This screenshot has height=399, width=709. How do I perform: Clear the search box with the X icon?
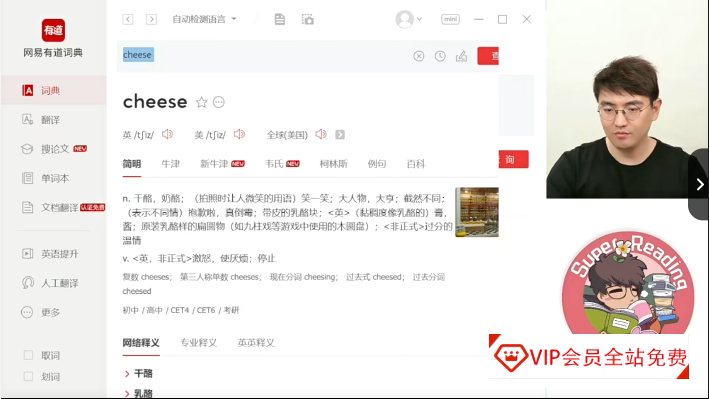tap(419, 56)
